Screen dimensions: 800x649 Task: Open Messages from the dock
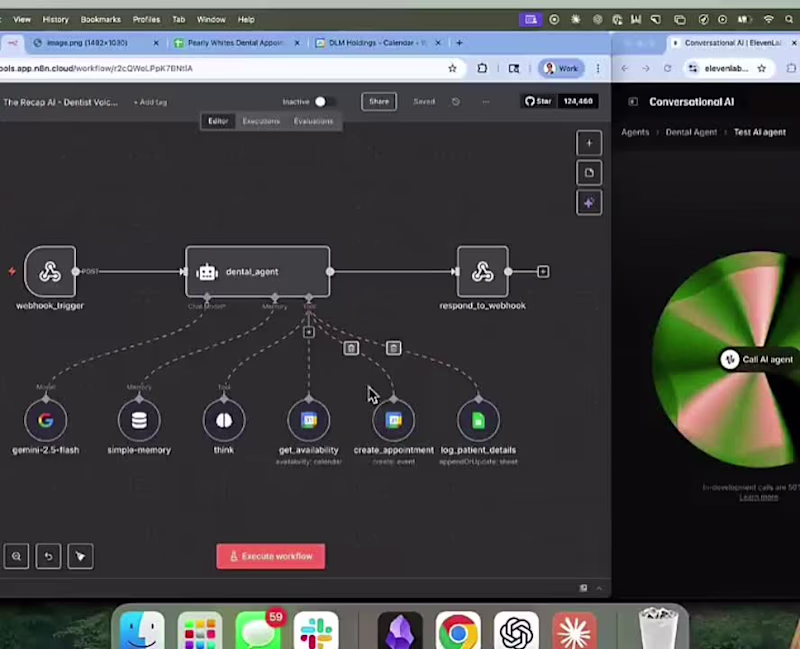point(258,631)
